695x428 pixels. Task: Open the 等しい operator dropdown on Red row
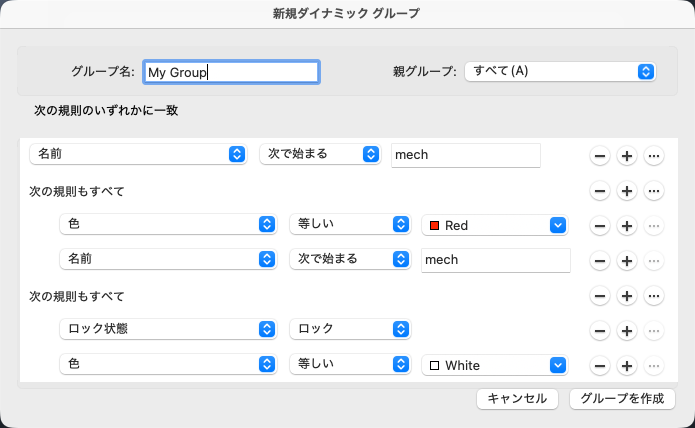pos(349,225)
